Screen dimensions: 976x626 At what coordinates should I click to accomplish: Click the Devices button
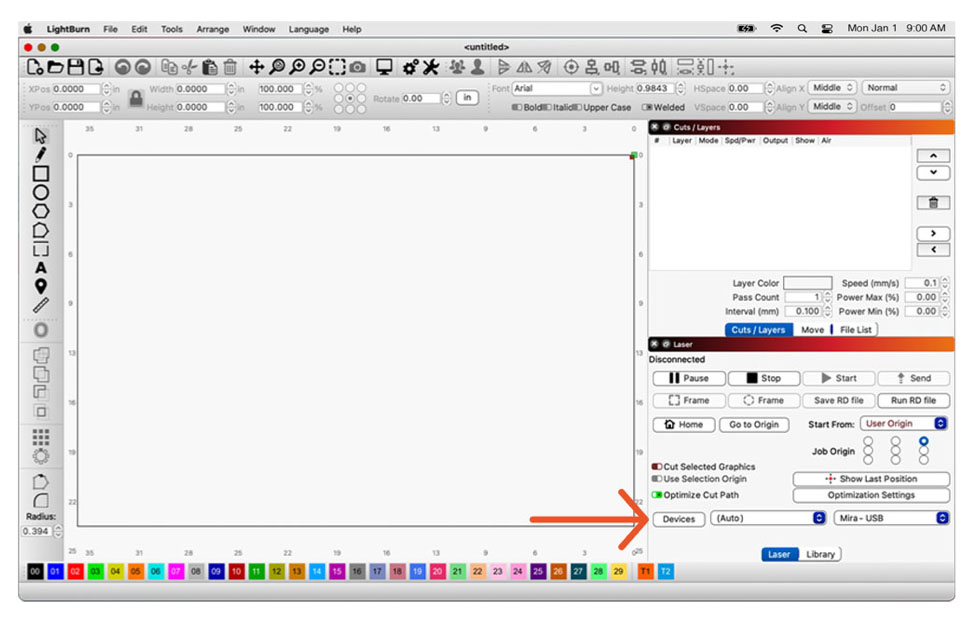coord(678,519)
